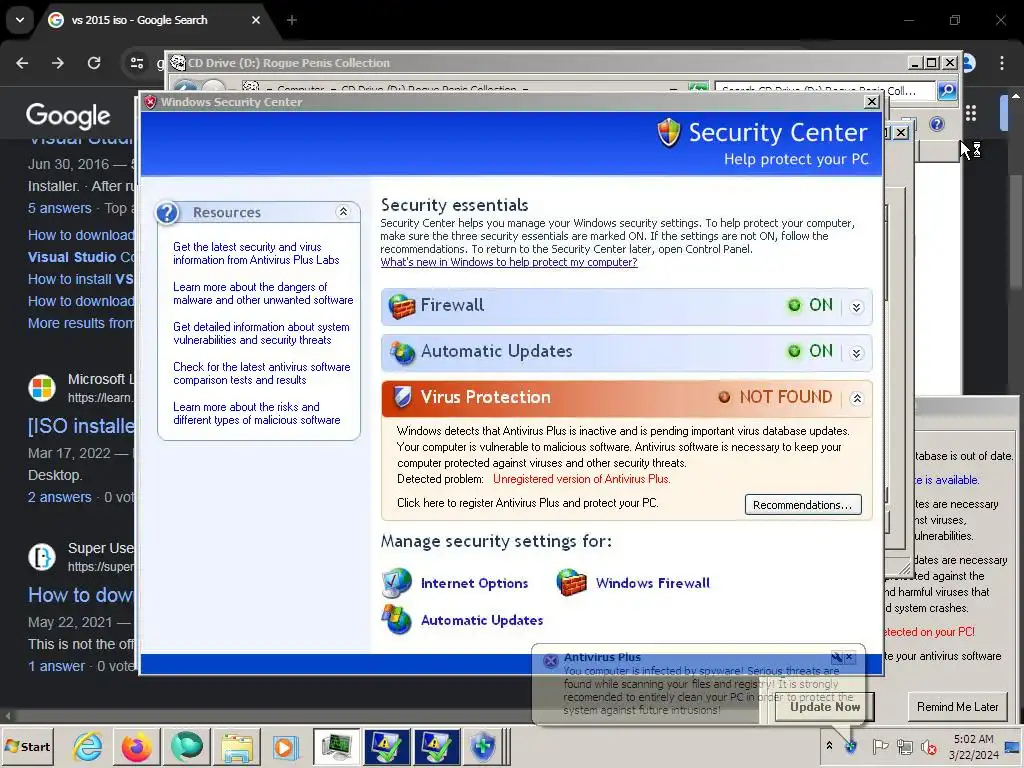The image size is (1024, 768).
Task: Click the Security Center shield logo icon
Action: tap(669, 133)
